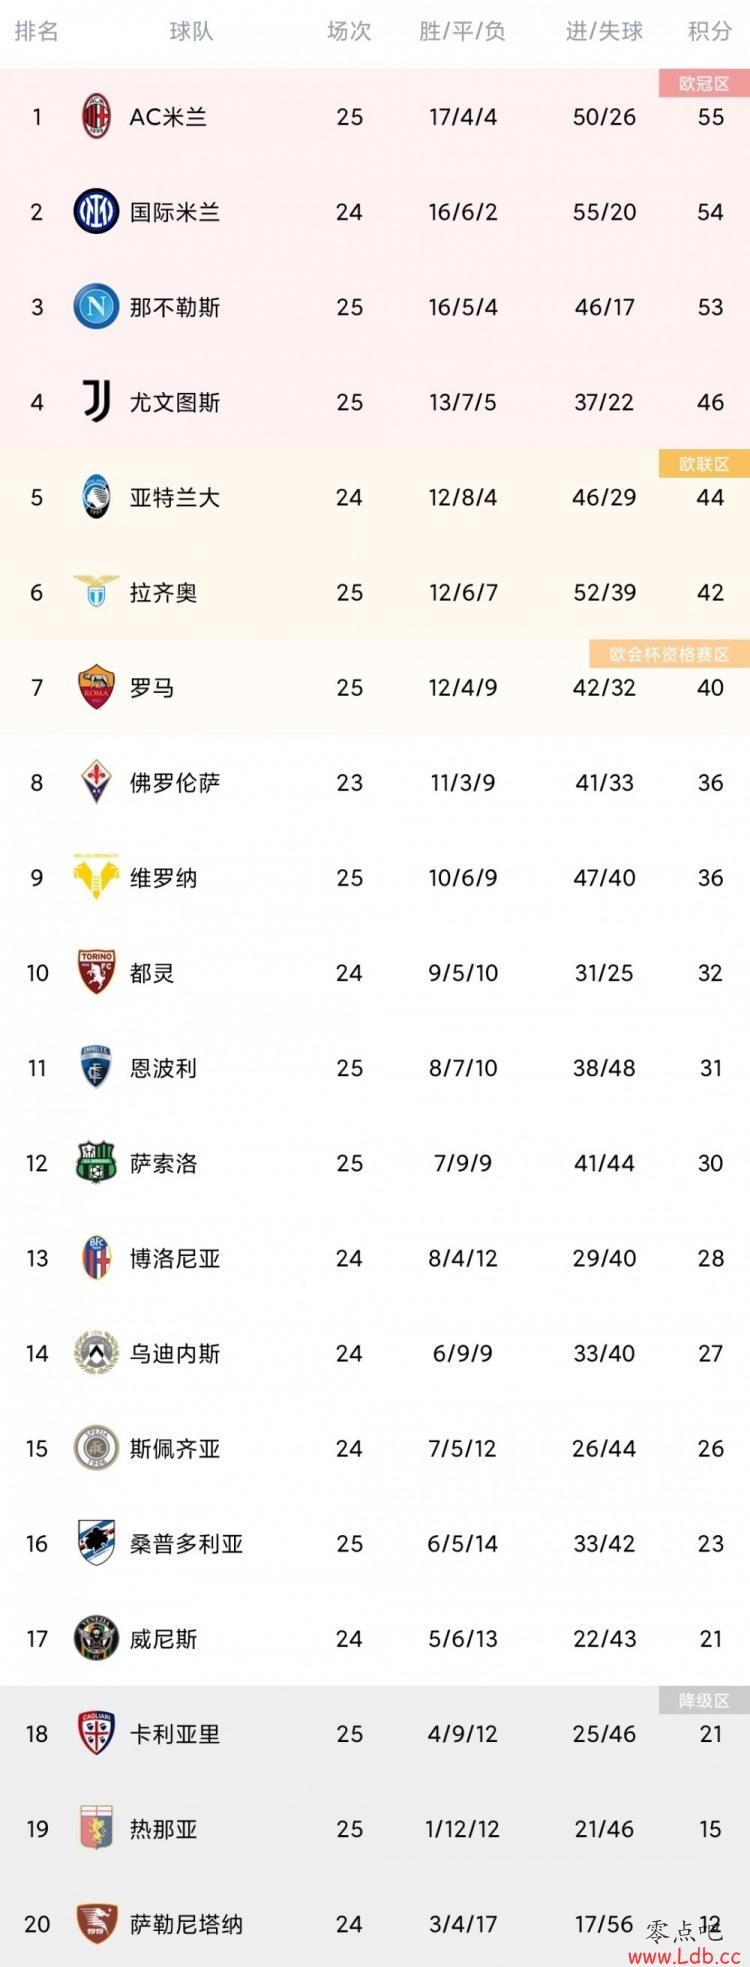Open the 那不勒斯 Napoli badge
Viewport: 750px width, 1967px height.
pyautogui.click(x=96, y=306)
